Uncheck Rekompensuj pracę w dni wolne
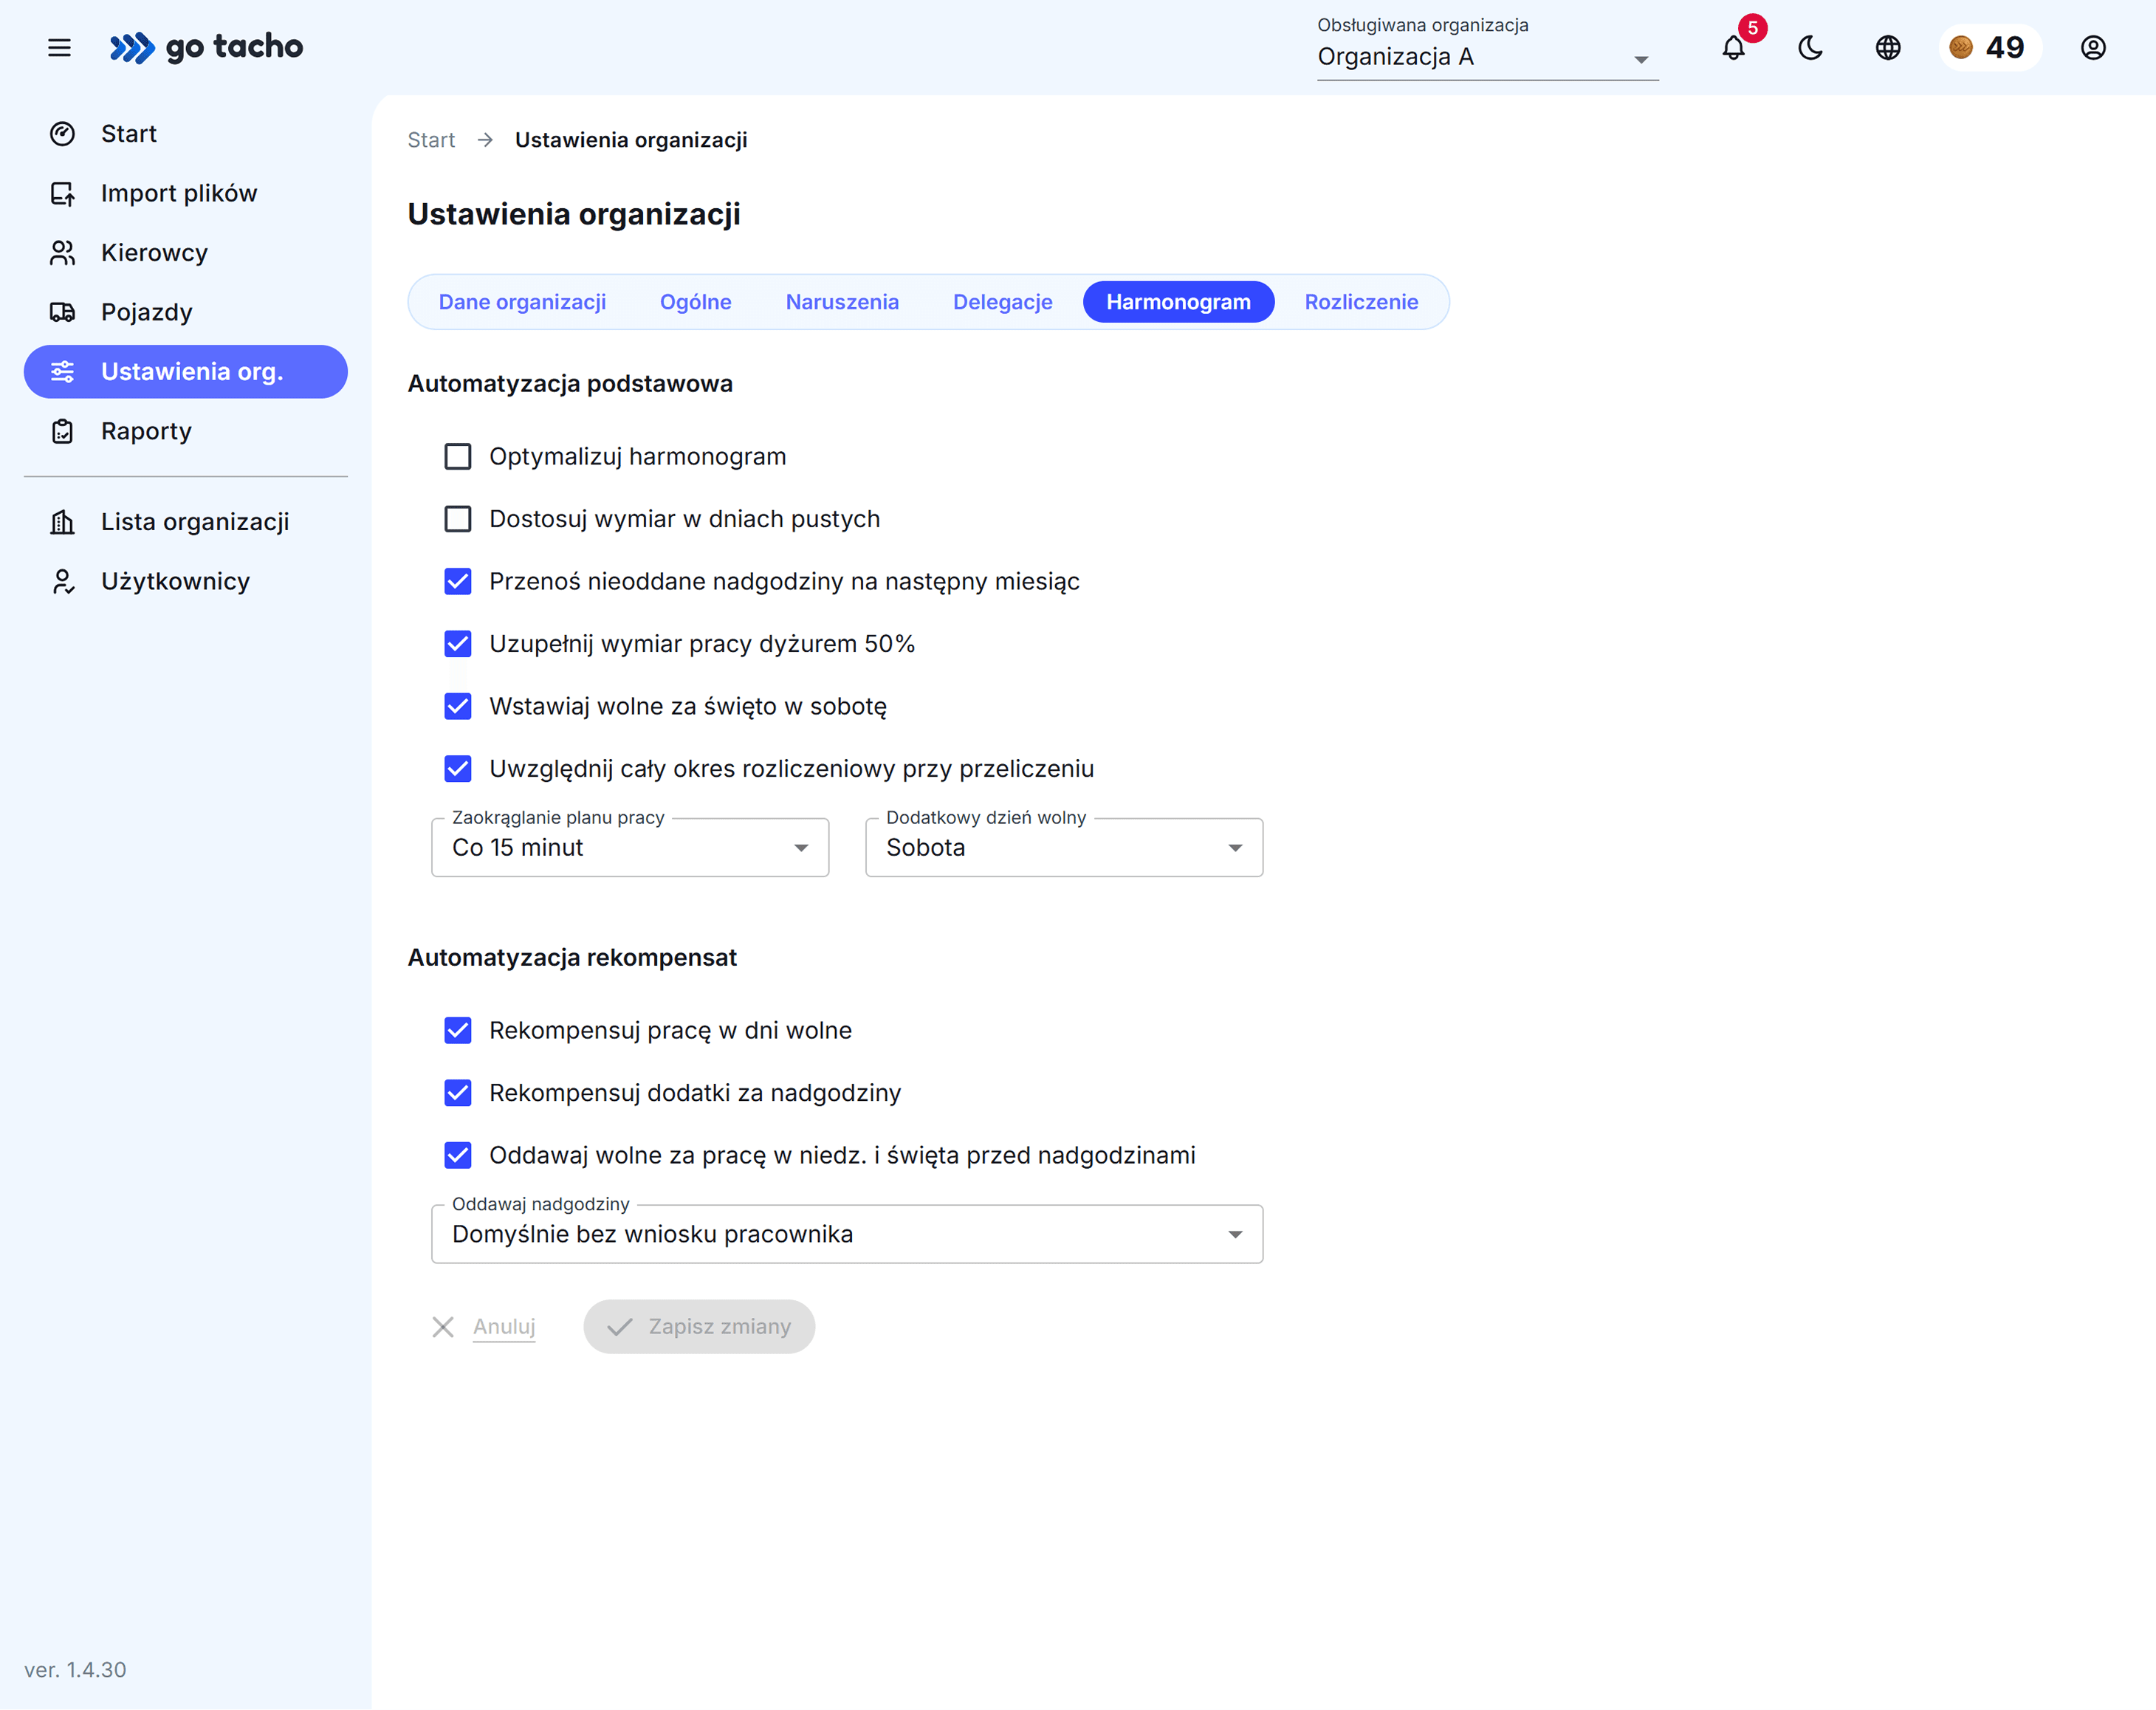This screenshot has height=1710, width=2156. [458, 1031]
